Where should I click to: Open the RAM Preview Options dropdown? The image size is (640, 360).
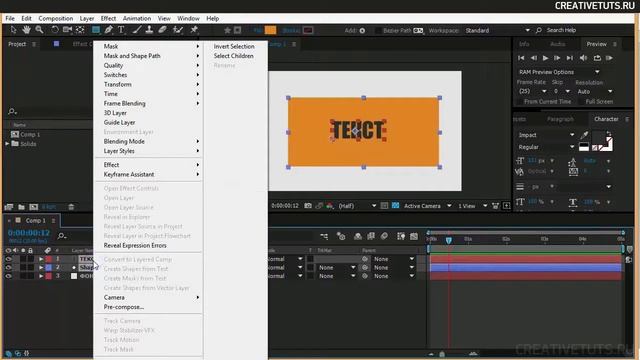click(x=559, y=72)
